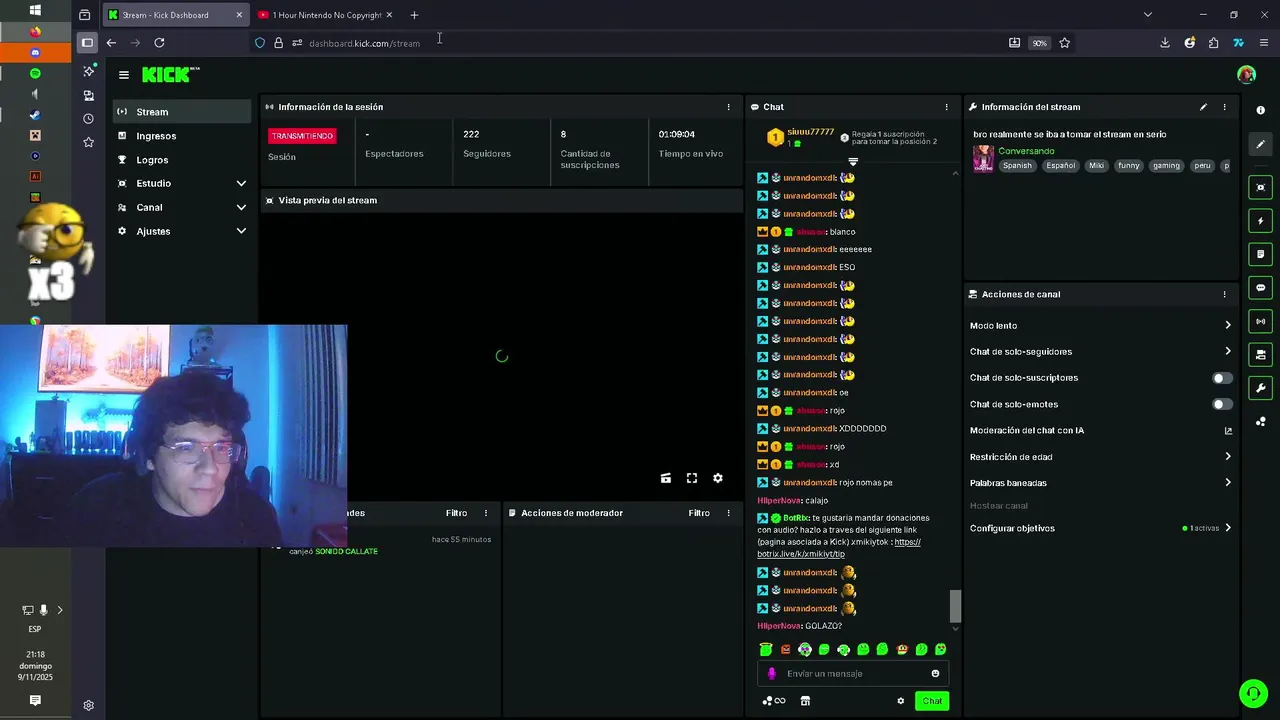Open the browser tab list dropdown
Image resolution: width=1280 pixels, height=720 pixels.
click(1148, 15)
